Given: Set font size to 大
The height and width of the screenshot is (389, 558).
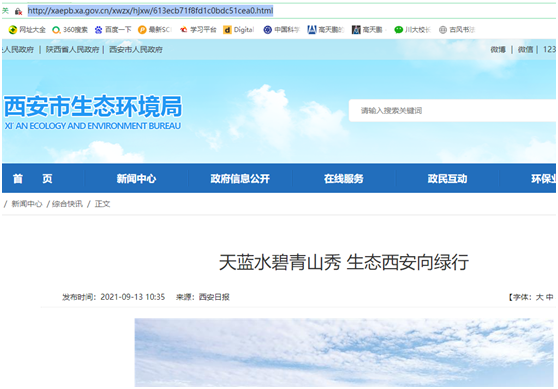Looking at the screenshot, I should (539, 297).
